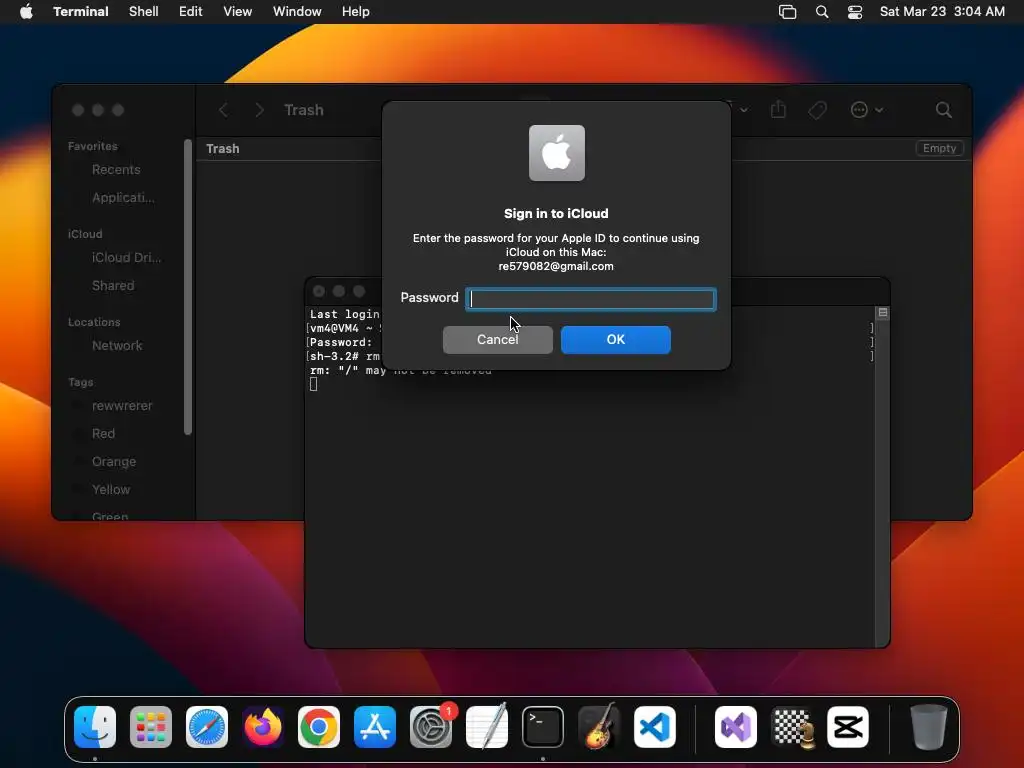Focus the Apple ID Password field
This screenshot has width=1024, height=768.
(x=591, y=299)
